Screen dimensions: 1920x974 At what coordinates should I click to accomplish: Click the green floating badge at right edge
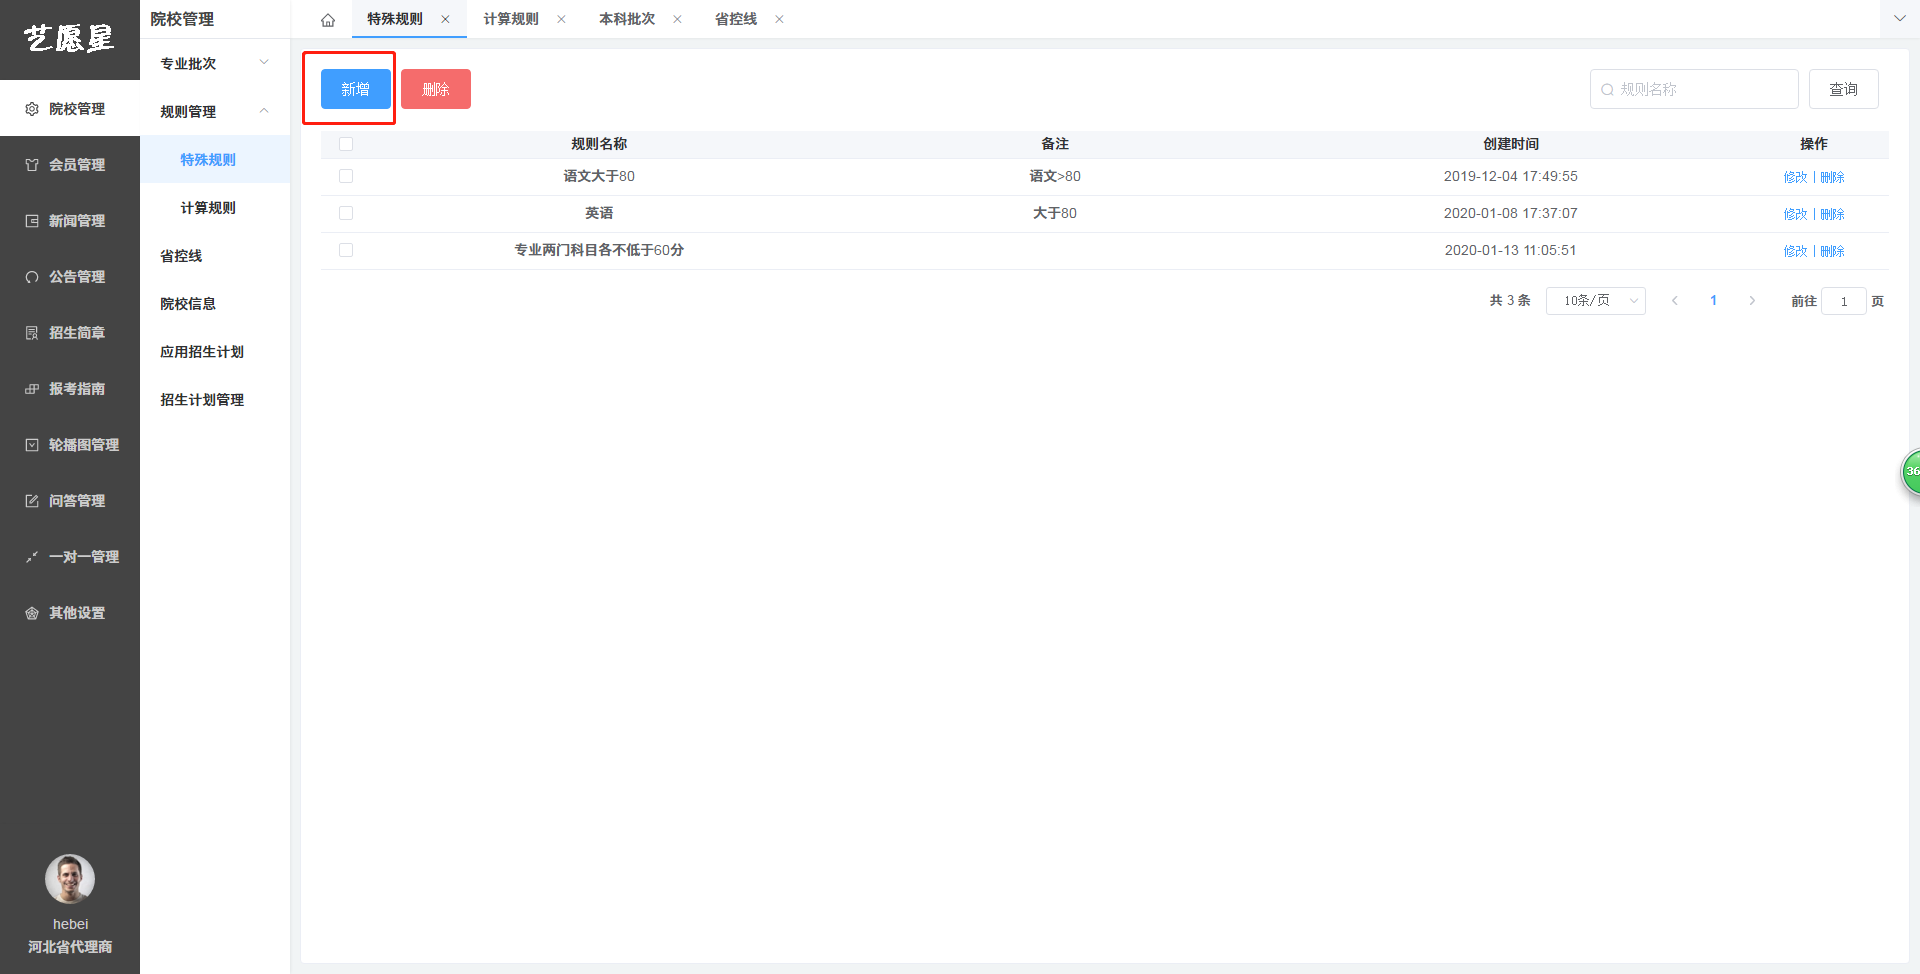click(1911, 471)
